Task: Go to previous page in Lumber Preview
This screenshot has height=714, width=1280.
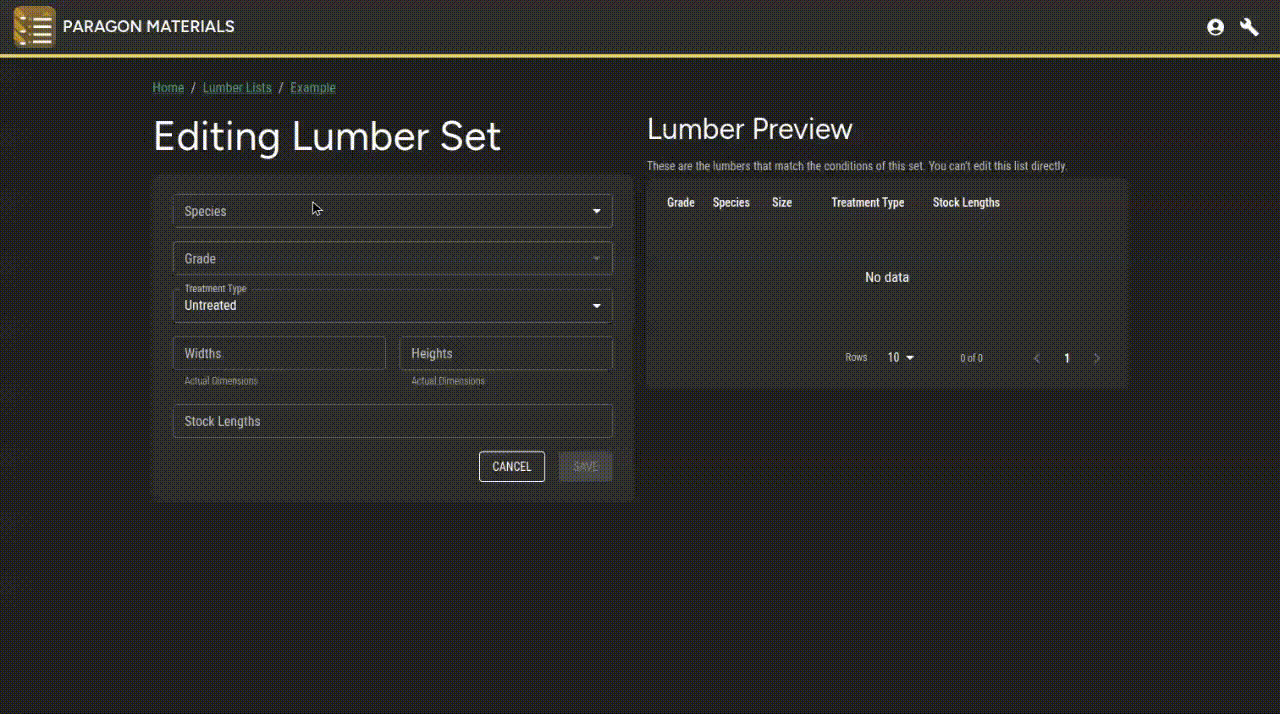Action: 1037,358
